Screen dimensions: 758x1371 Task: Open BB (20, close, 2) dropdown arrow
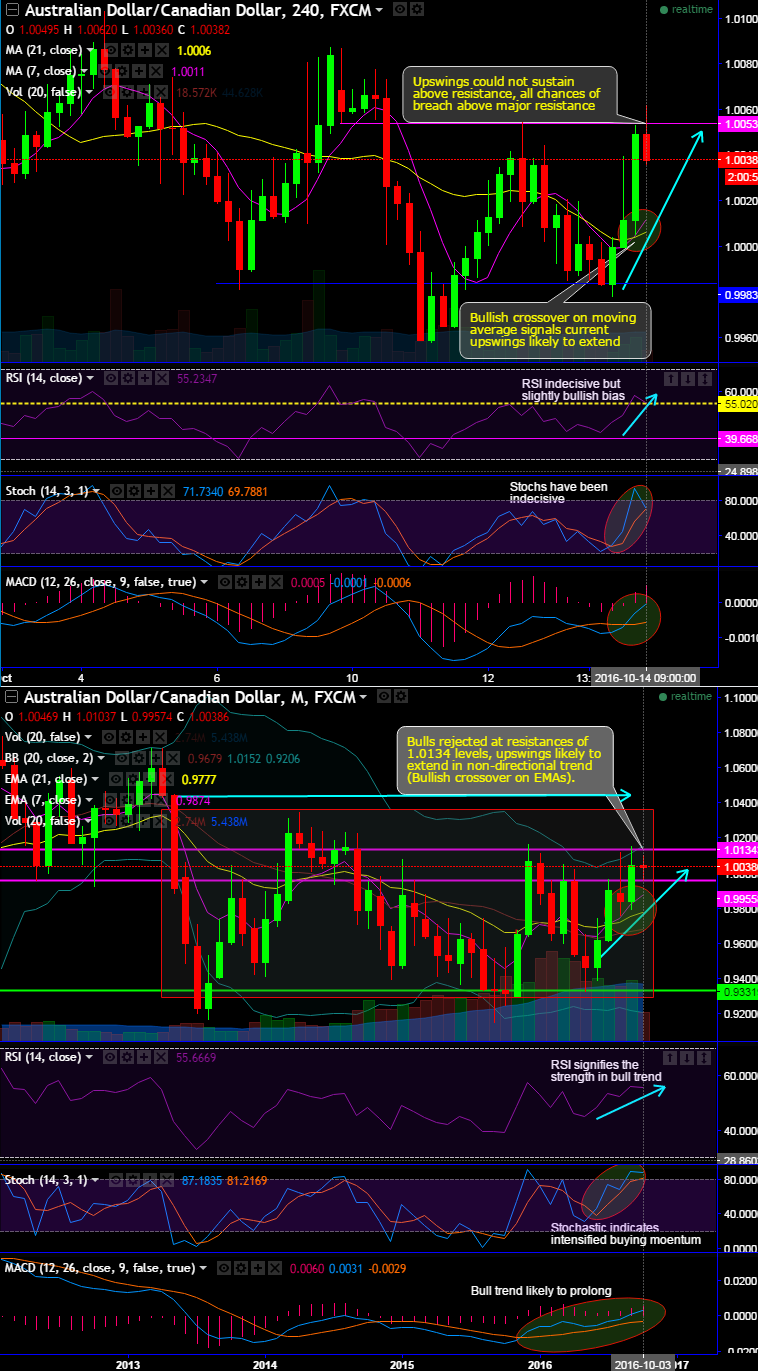[102, 758]
